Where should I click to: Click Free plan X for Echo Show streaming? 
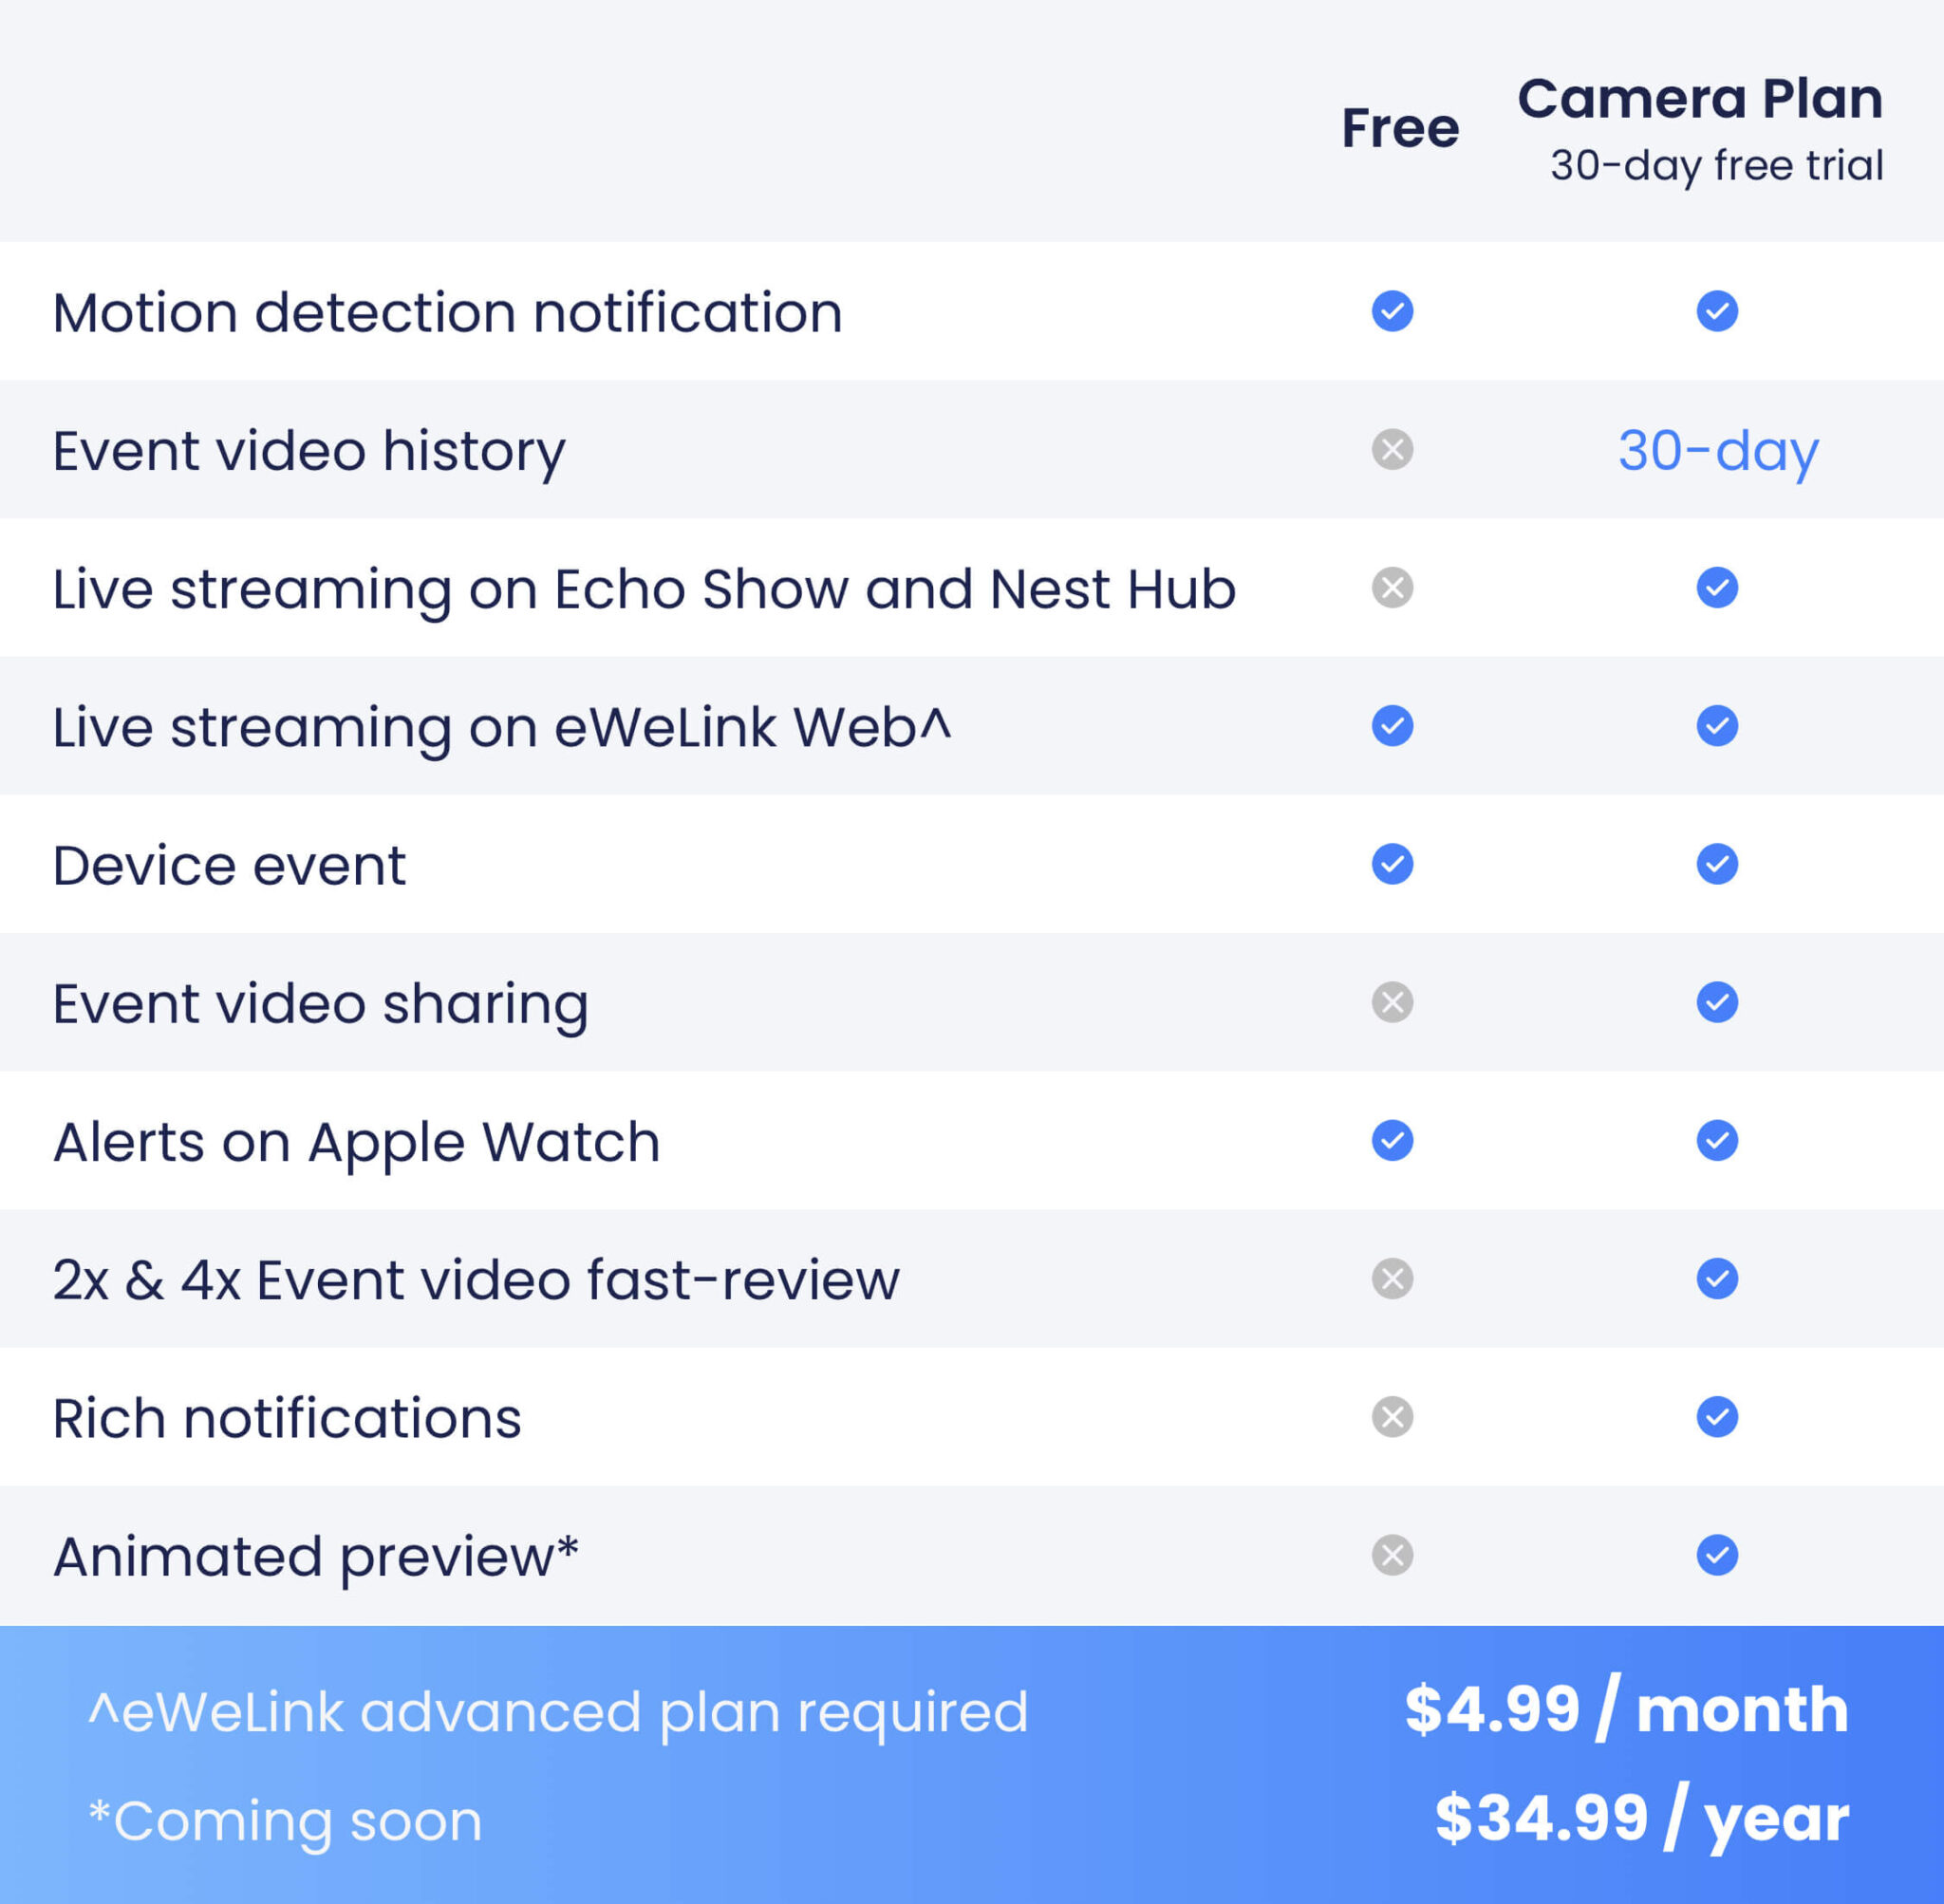1392,588
